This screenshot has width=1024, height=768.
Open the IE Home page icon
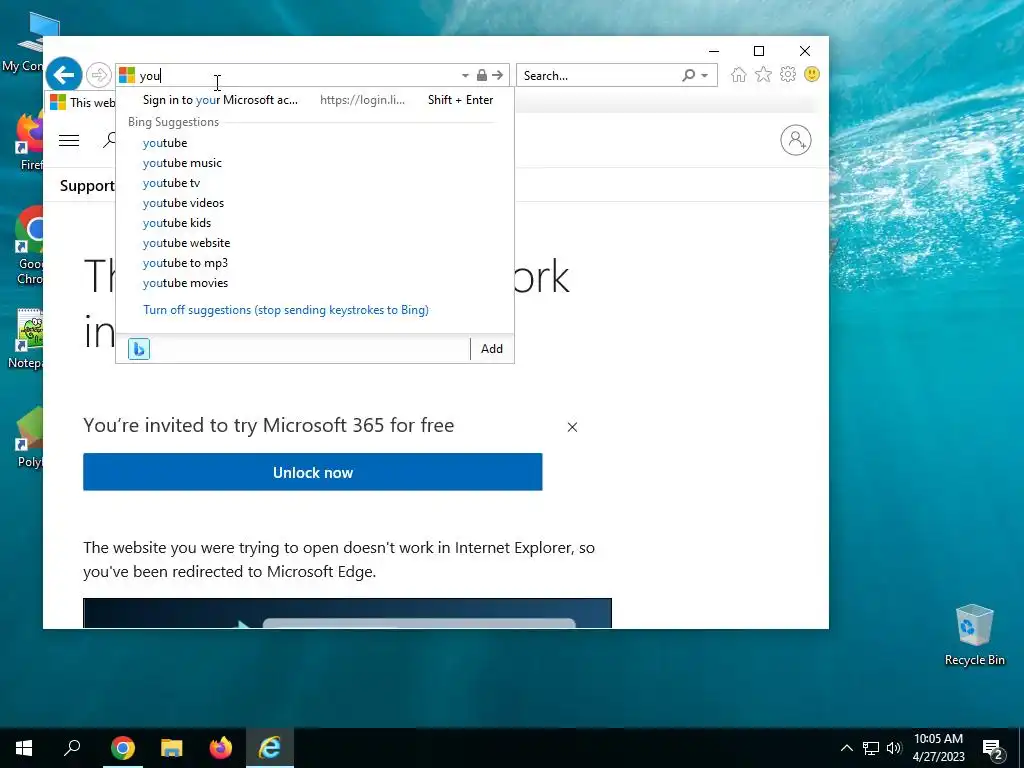[739, 74]
